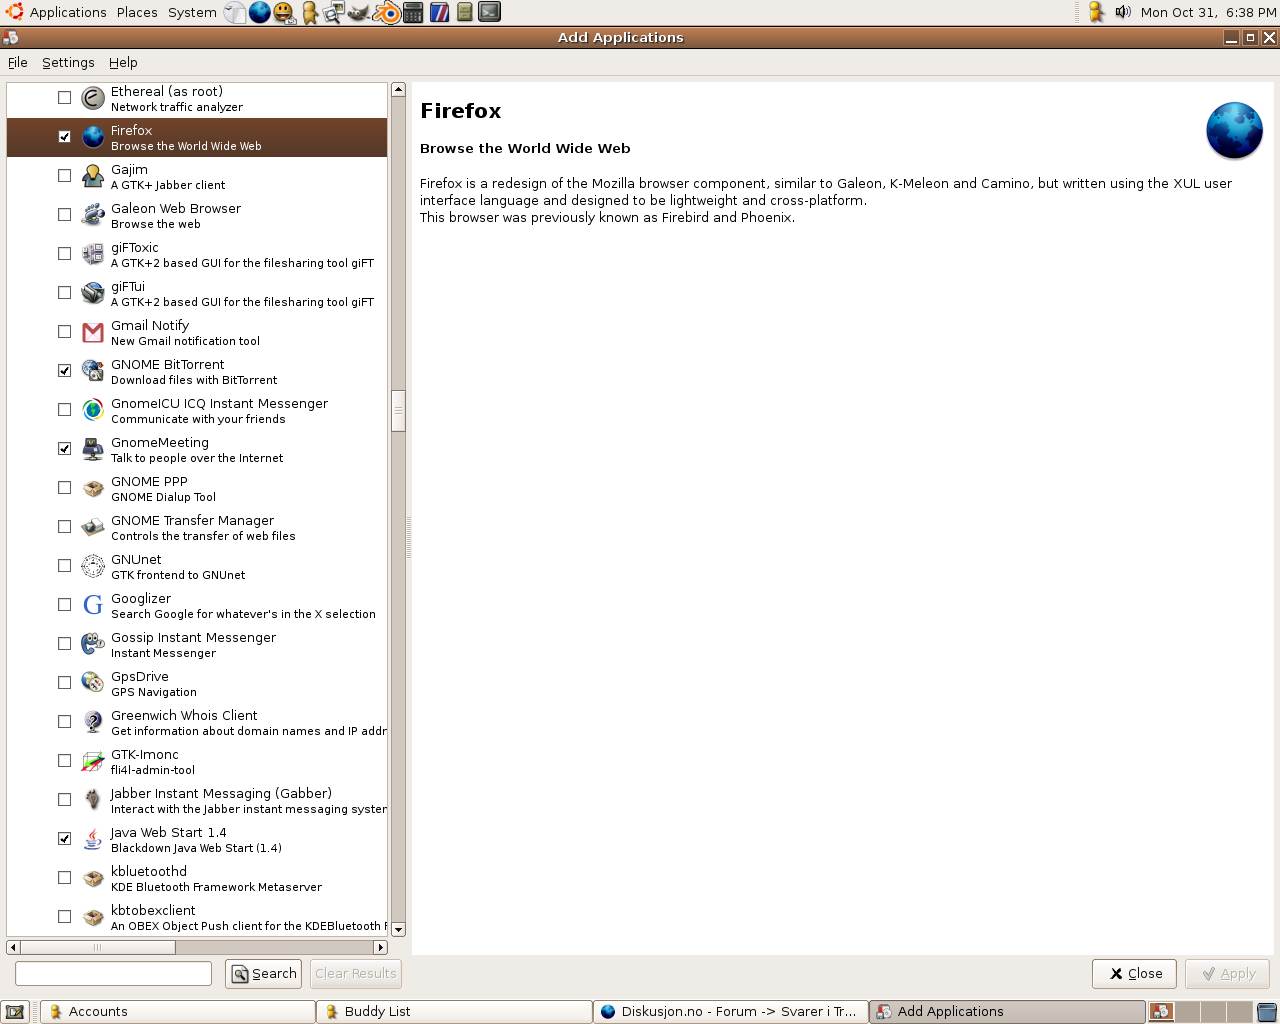
Task: Launch GIMP from the top panel
Action: point(359,12)
